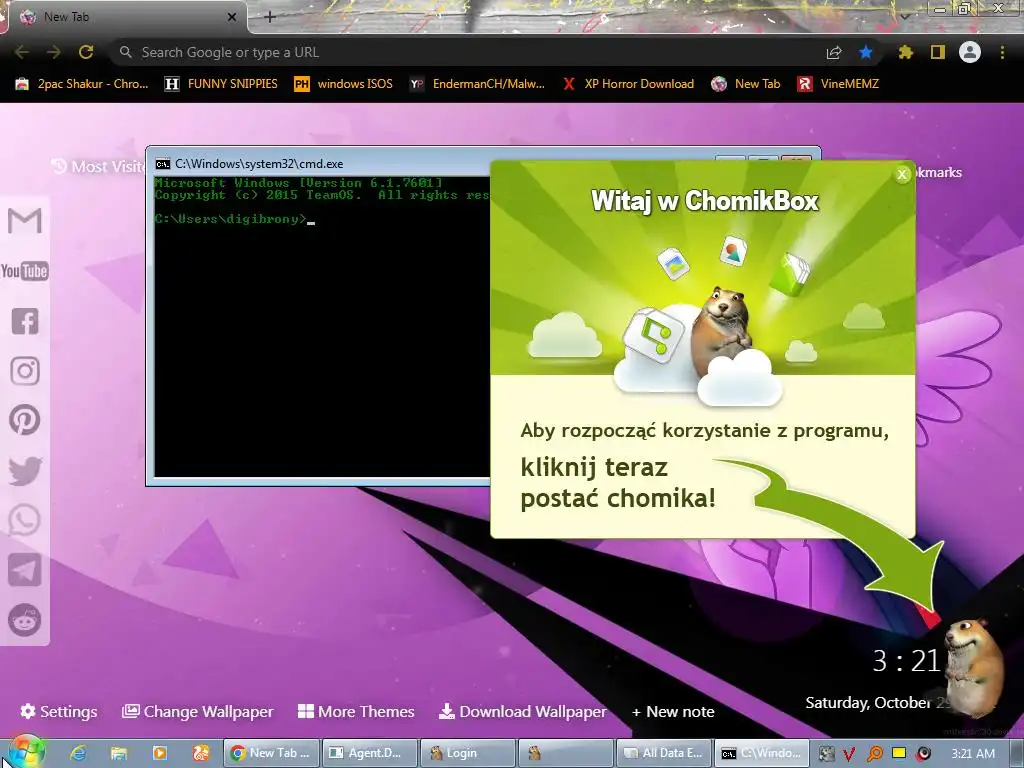1024x768 pixels.
Task: Open the Reddit icon in the sidebar
Action: [x=25, y=620]
